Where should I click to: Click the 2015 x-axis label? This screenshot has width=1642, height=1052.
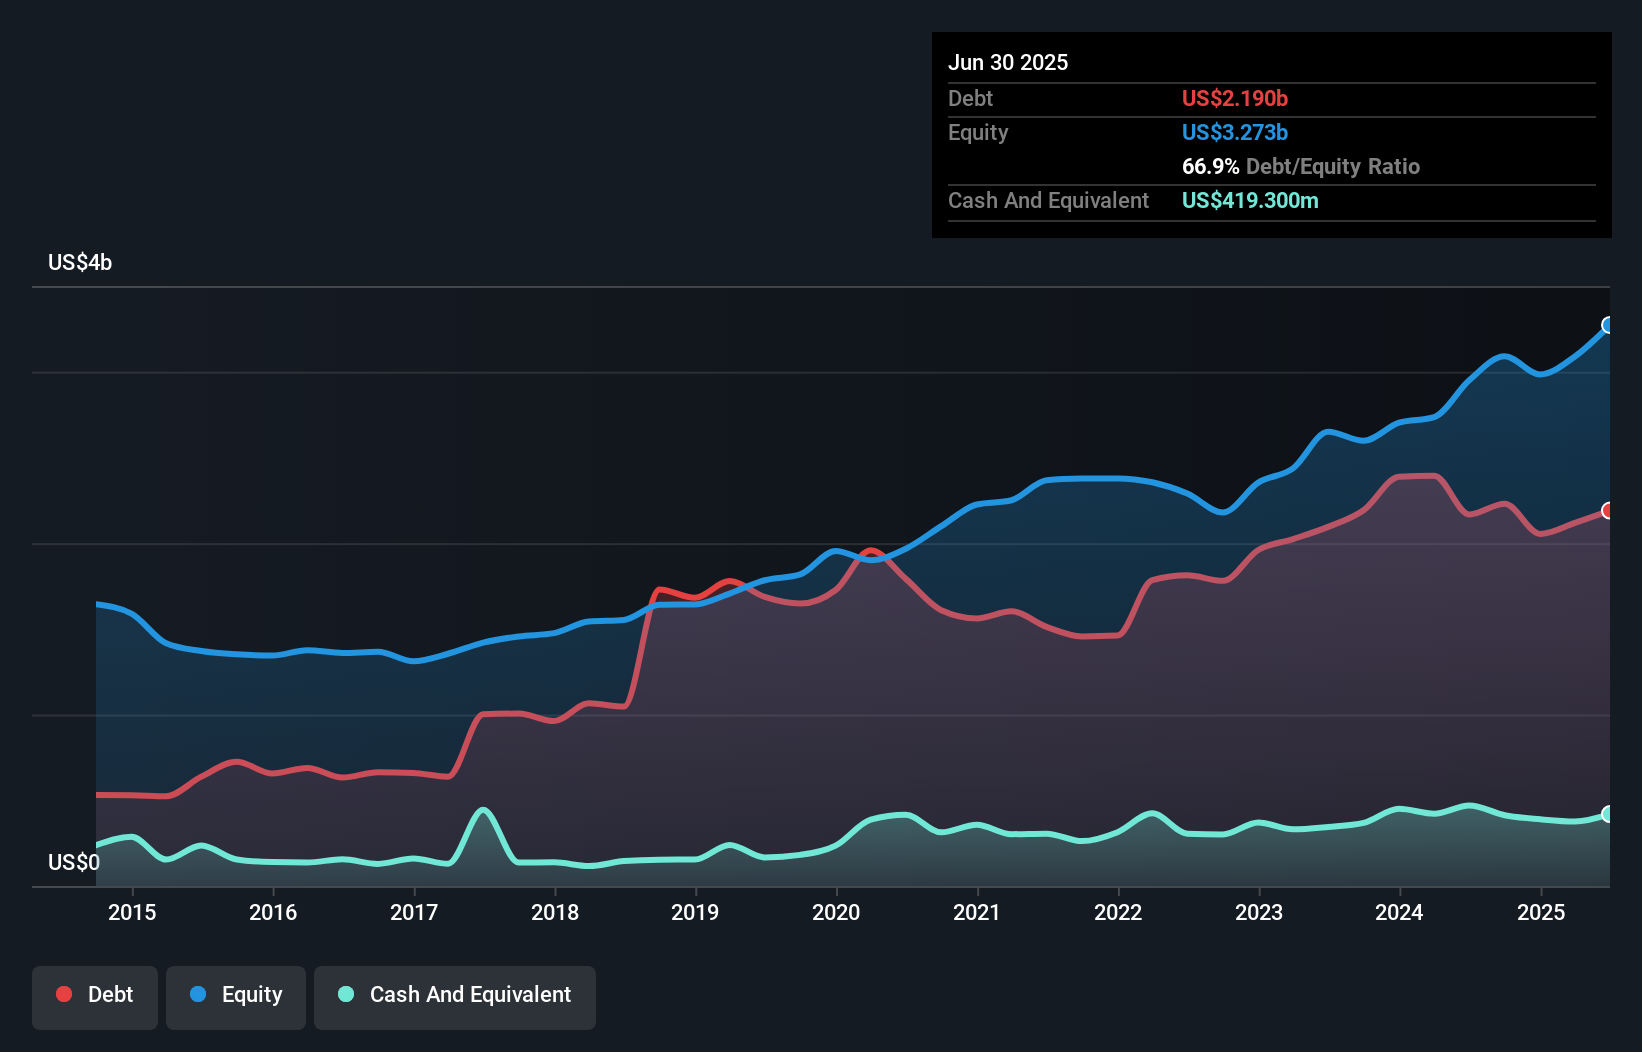tap(132, 912)
